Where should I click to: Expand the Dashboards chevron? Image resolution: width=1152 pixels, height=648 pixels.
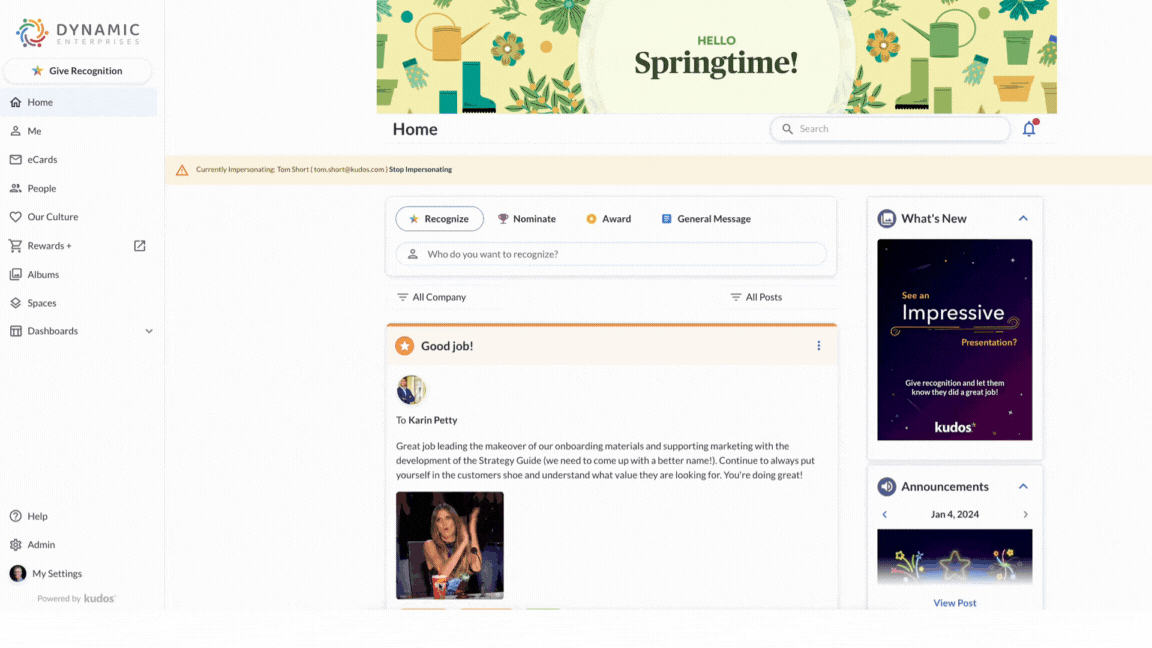click(149, 331)
